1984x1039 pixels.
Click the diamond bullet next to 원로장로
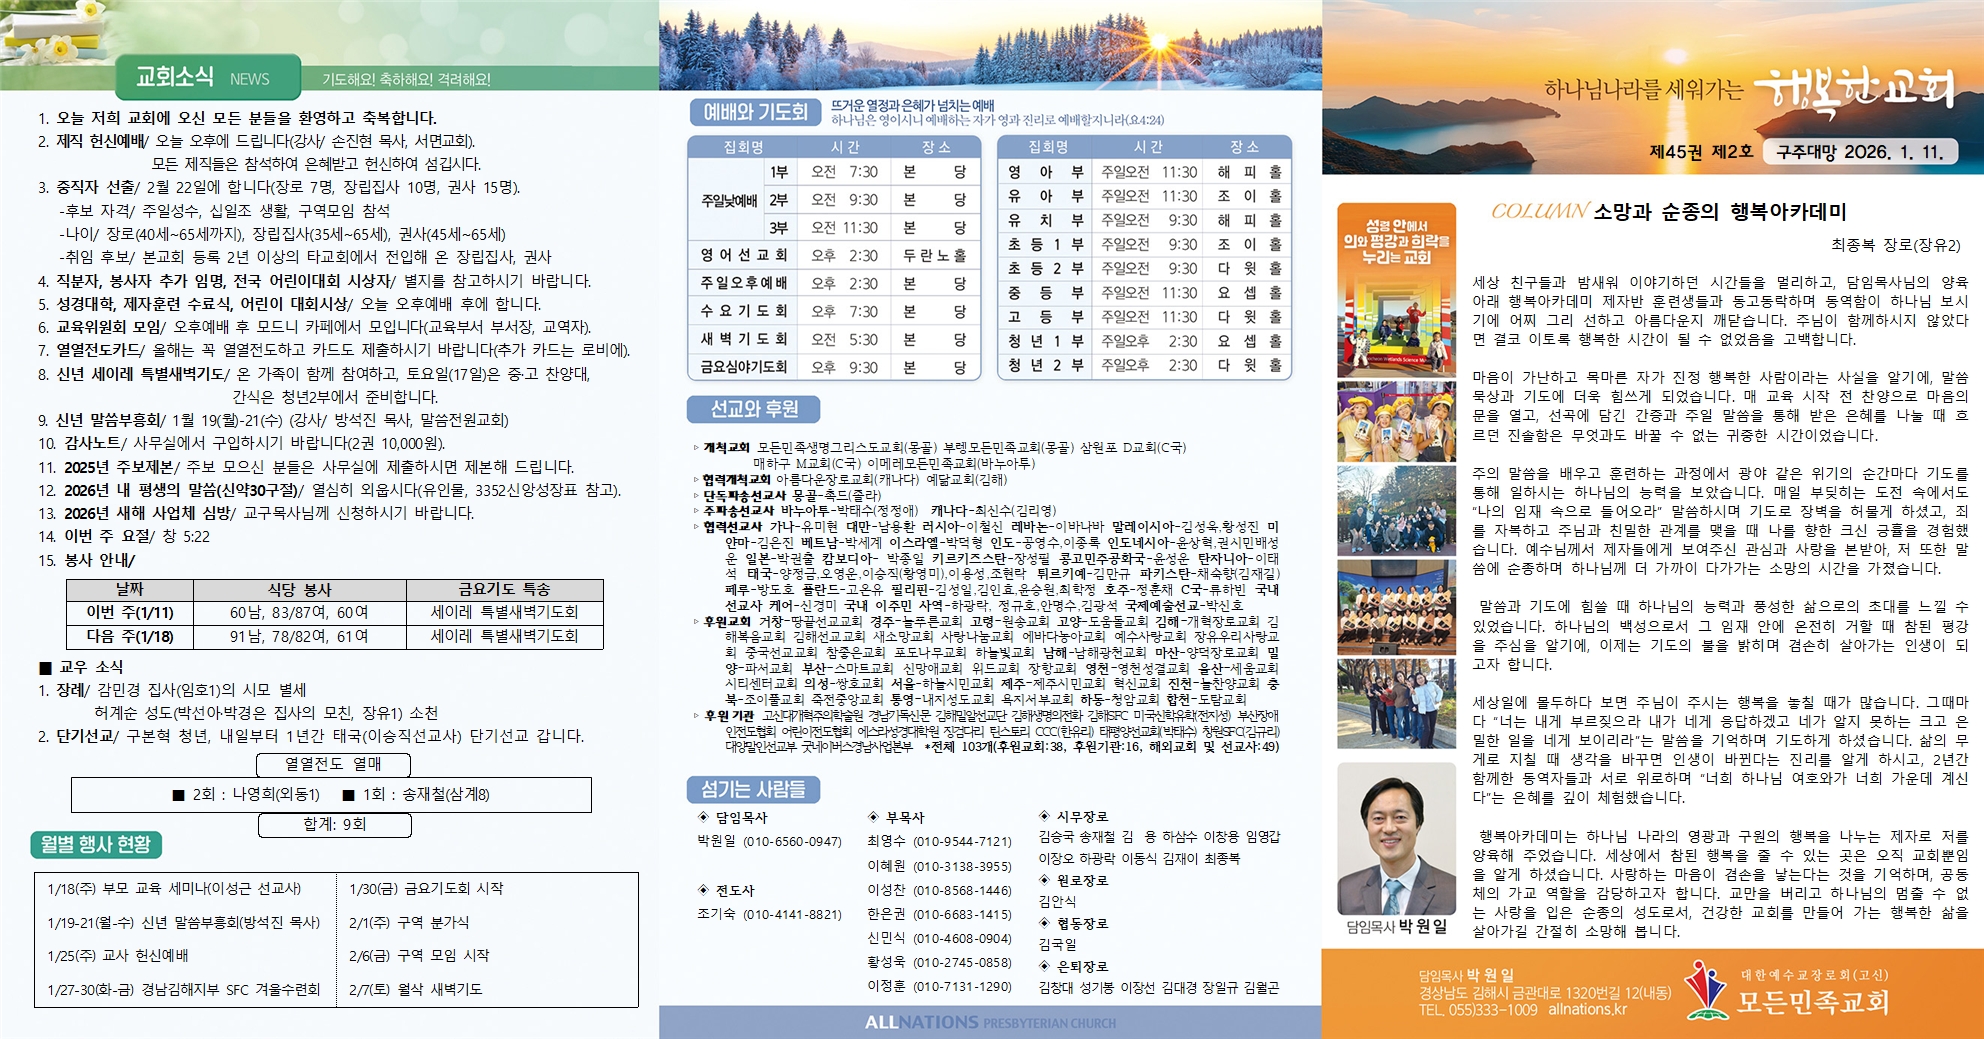[x=1044, y=880]
